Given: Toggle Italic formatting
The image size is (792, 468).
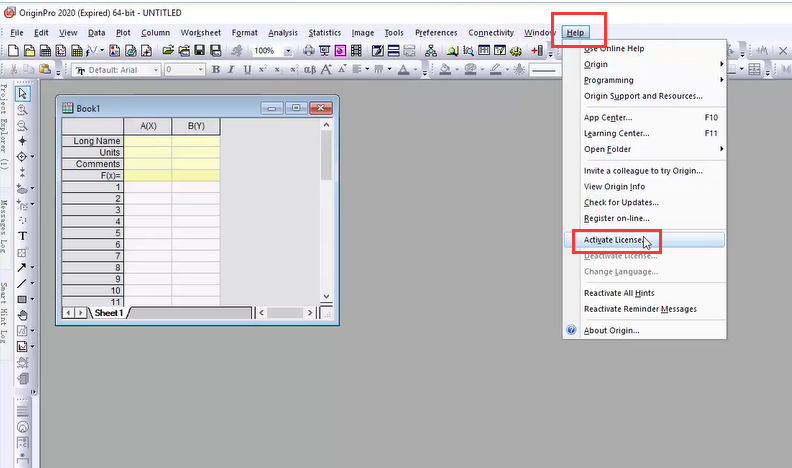Looking at the screenshot, I should (x=231, y=70).
